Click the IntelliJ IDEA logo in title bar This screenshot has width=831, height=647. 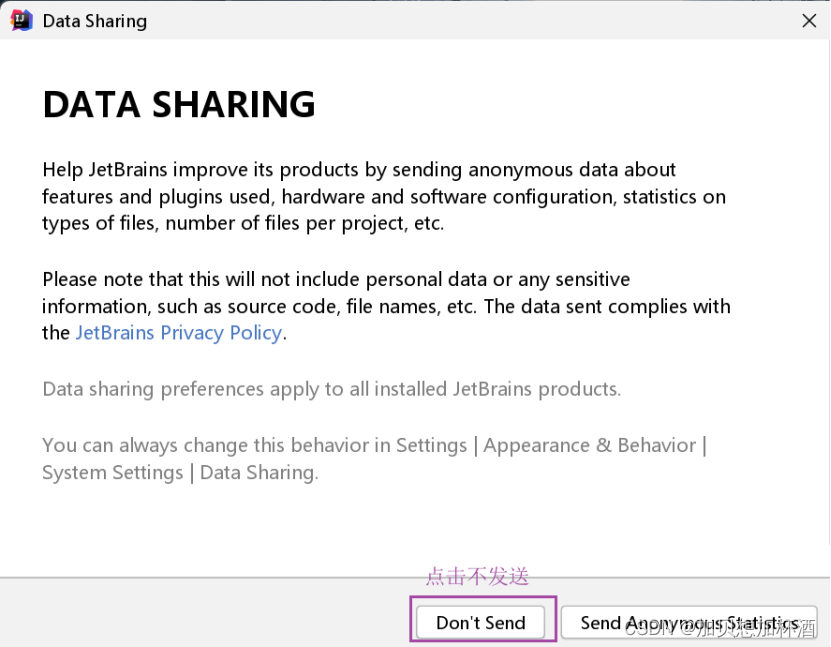coord(21,20)
